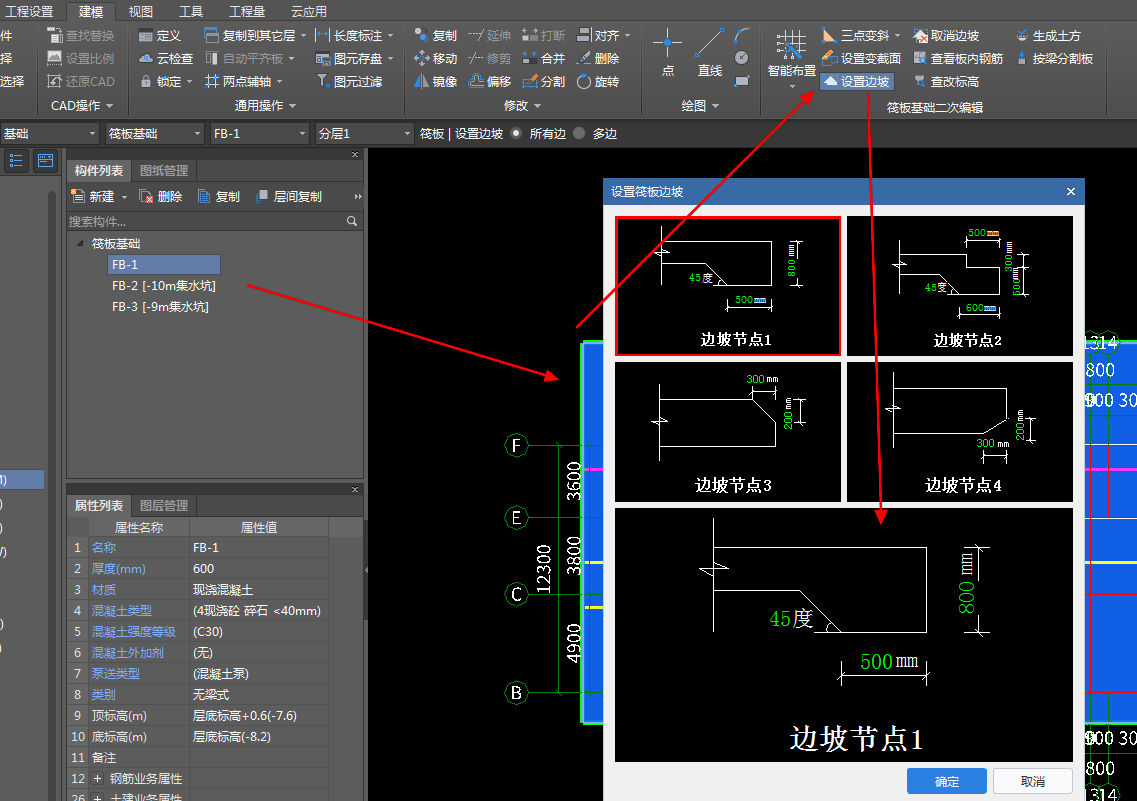Collapse the 筏板基础 tree node
Image resolution: width=1137 pixels, height=801 pixels.
pyautogui.click(x=80, y=244)
